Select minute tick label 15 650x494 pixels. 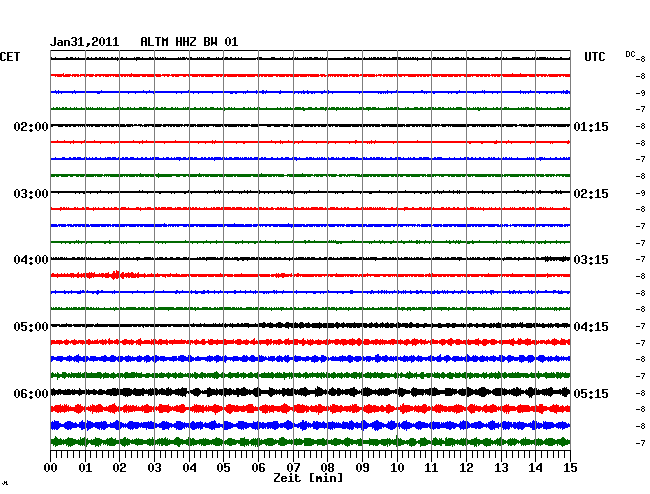pyautogui.click(x=570, y=467)
